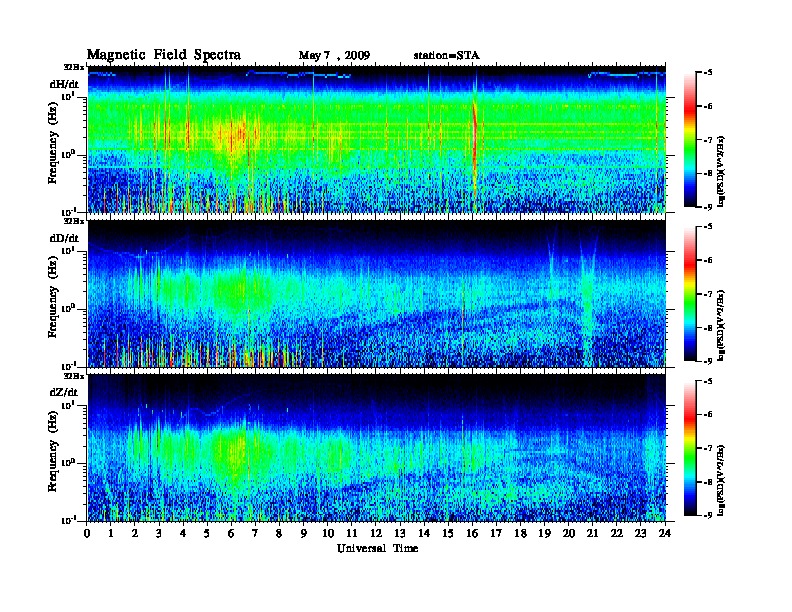Screen dimensions: 792x612
Task: Click the "-5" tick on the dH/dt color bar
Action: pos(708,72)
